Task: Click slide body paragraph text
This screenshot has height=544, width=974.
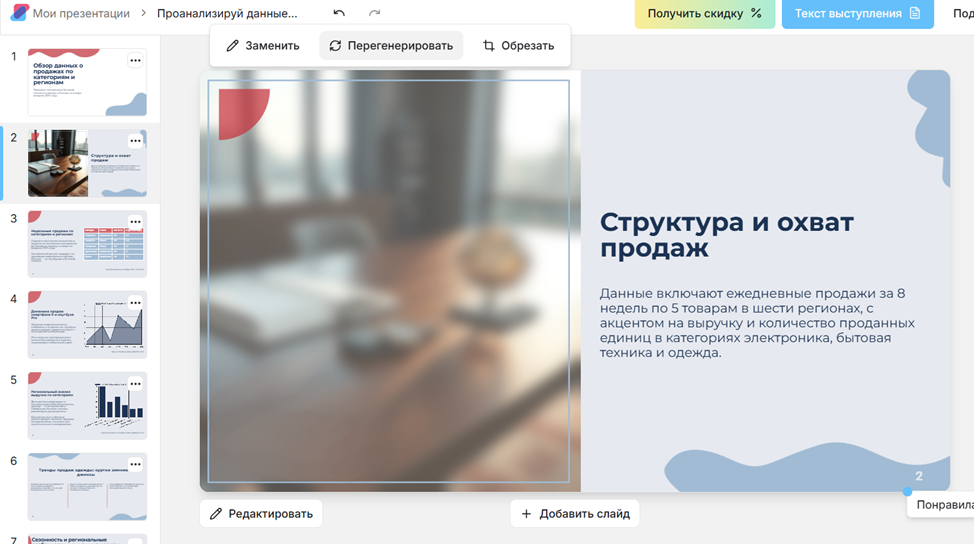Action: [757, 323]
